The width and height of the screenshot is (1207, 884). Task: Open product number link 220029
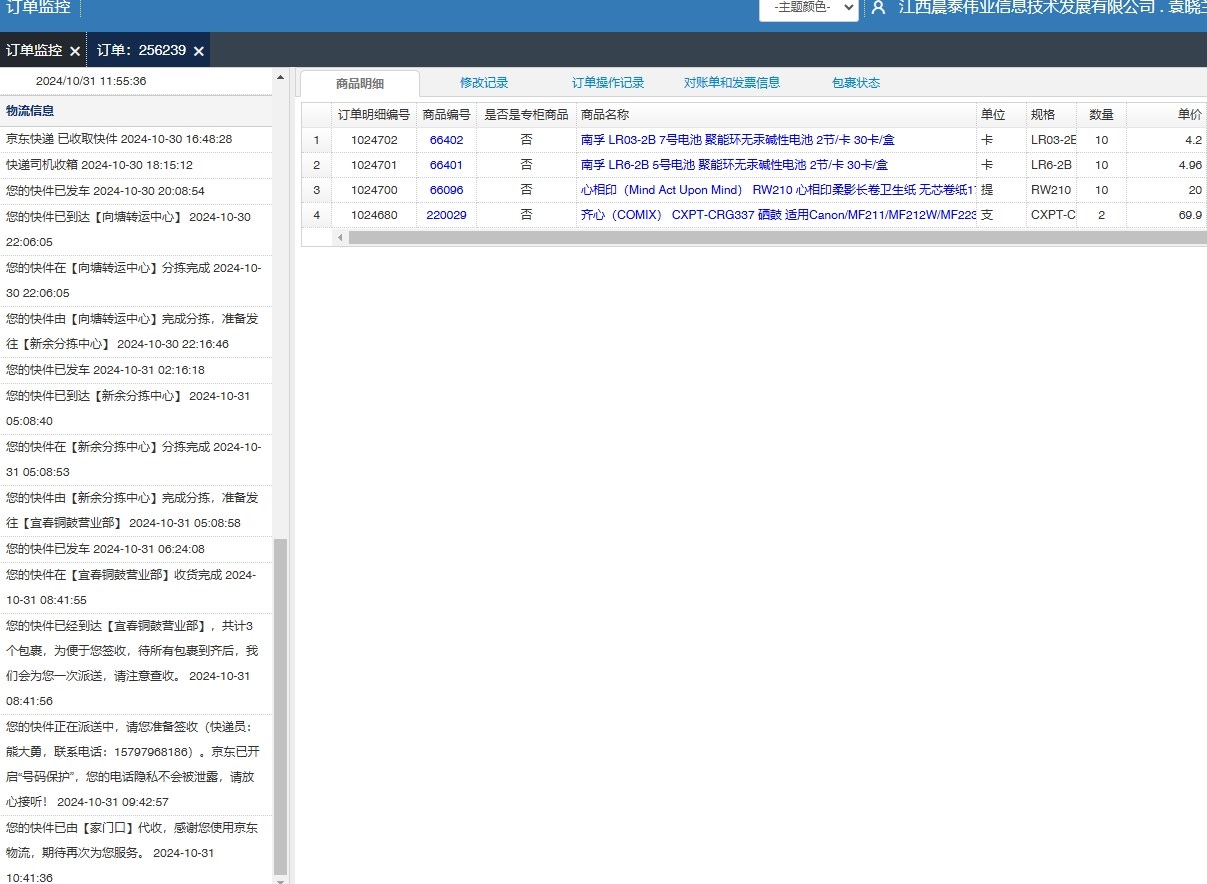point(446,215)
